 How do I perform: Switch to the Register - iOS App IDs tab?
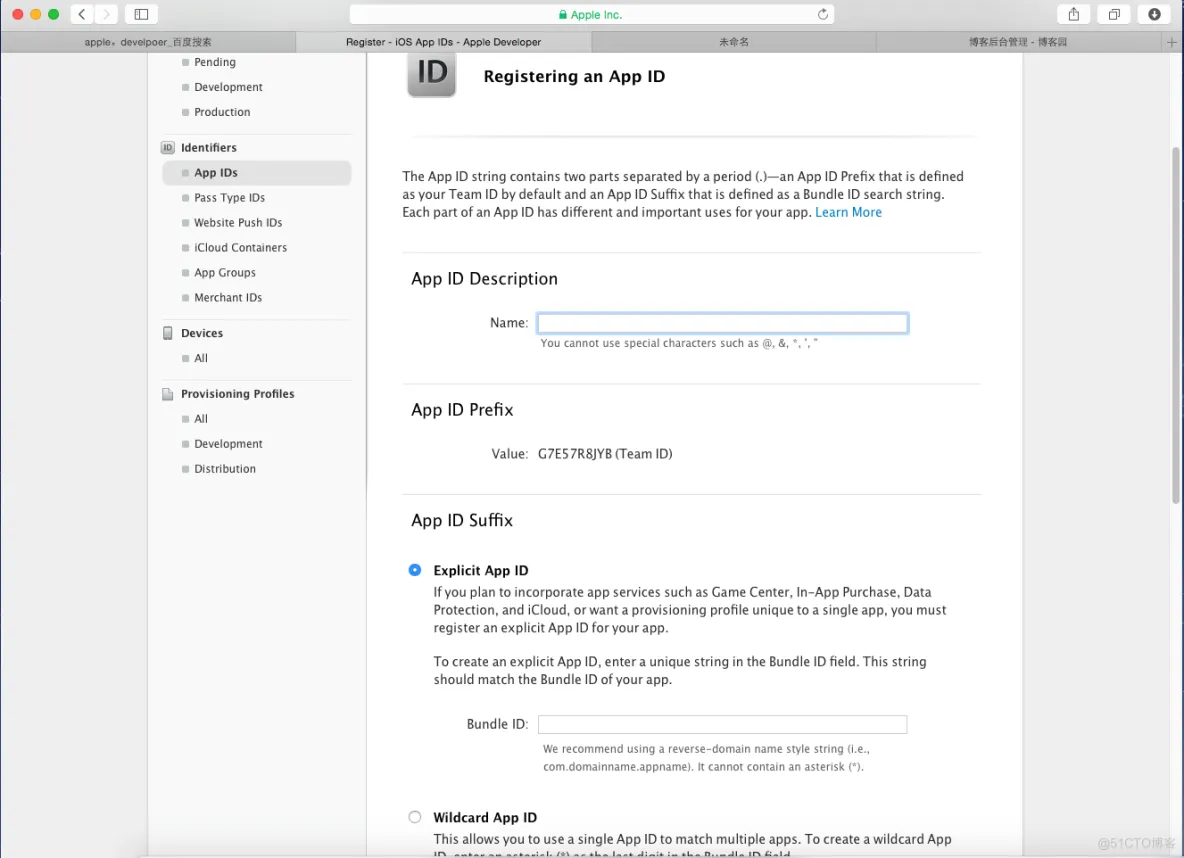(443, 42)
